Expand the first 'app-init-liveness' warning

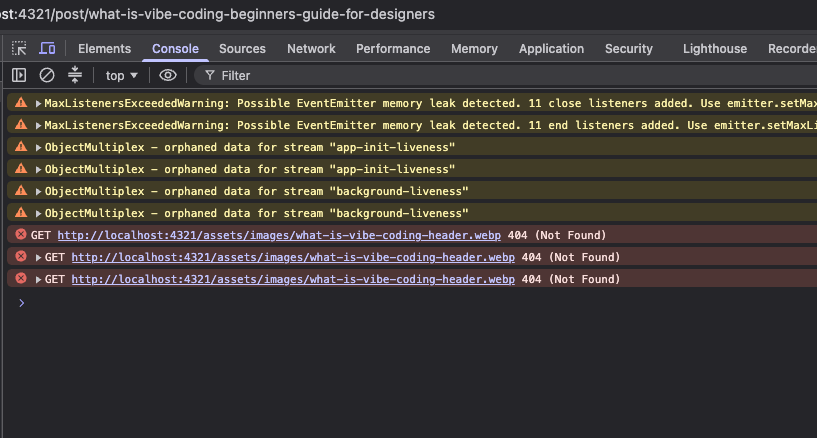coord(38,147)
